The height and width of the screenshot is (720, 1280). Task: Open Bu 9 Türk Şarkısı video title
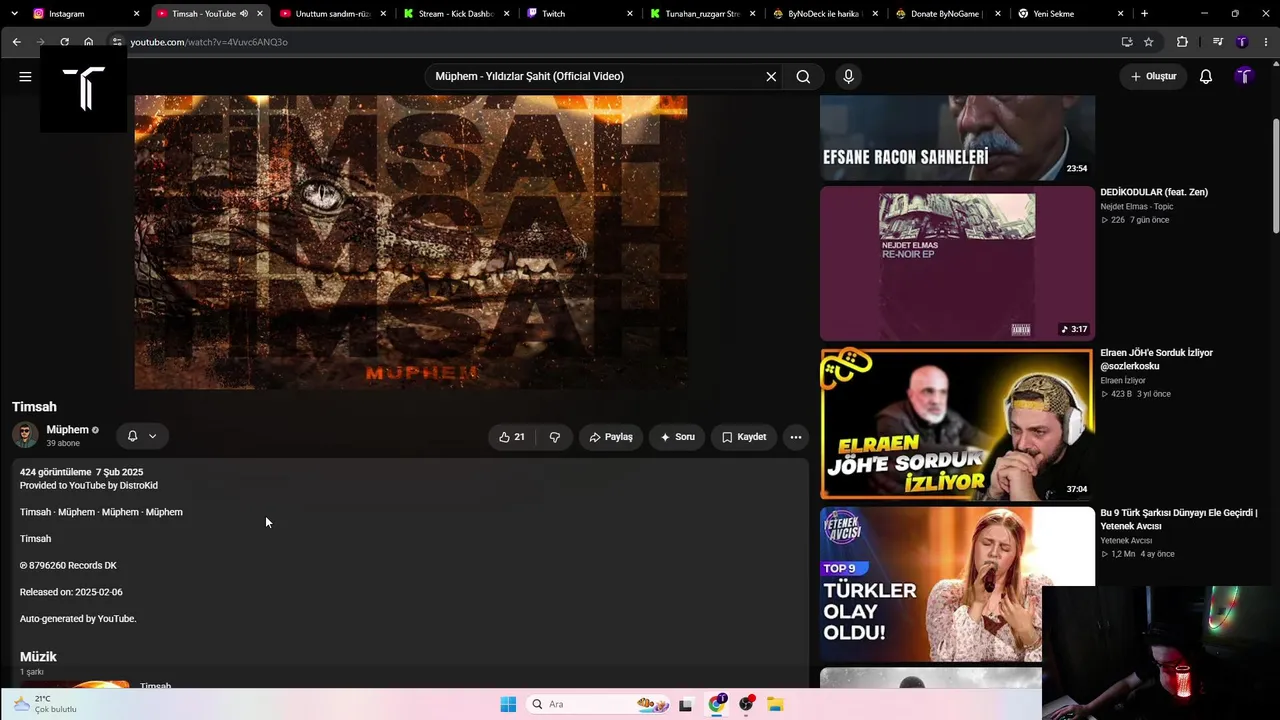[1178, 519]
